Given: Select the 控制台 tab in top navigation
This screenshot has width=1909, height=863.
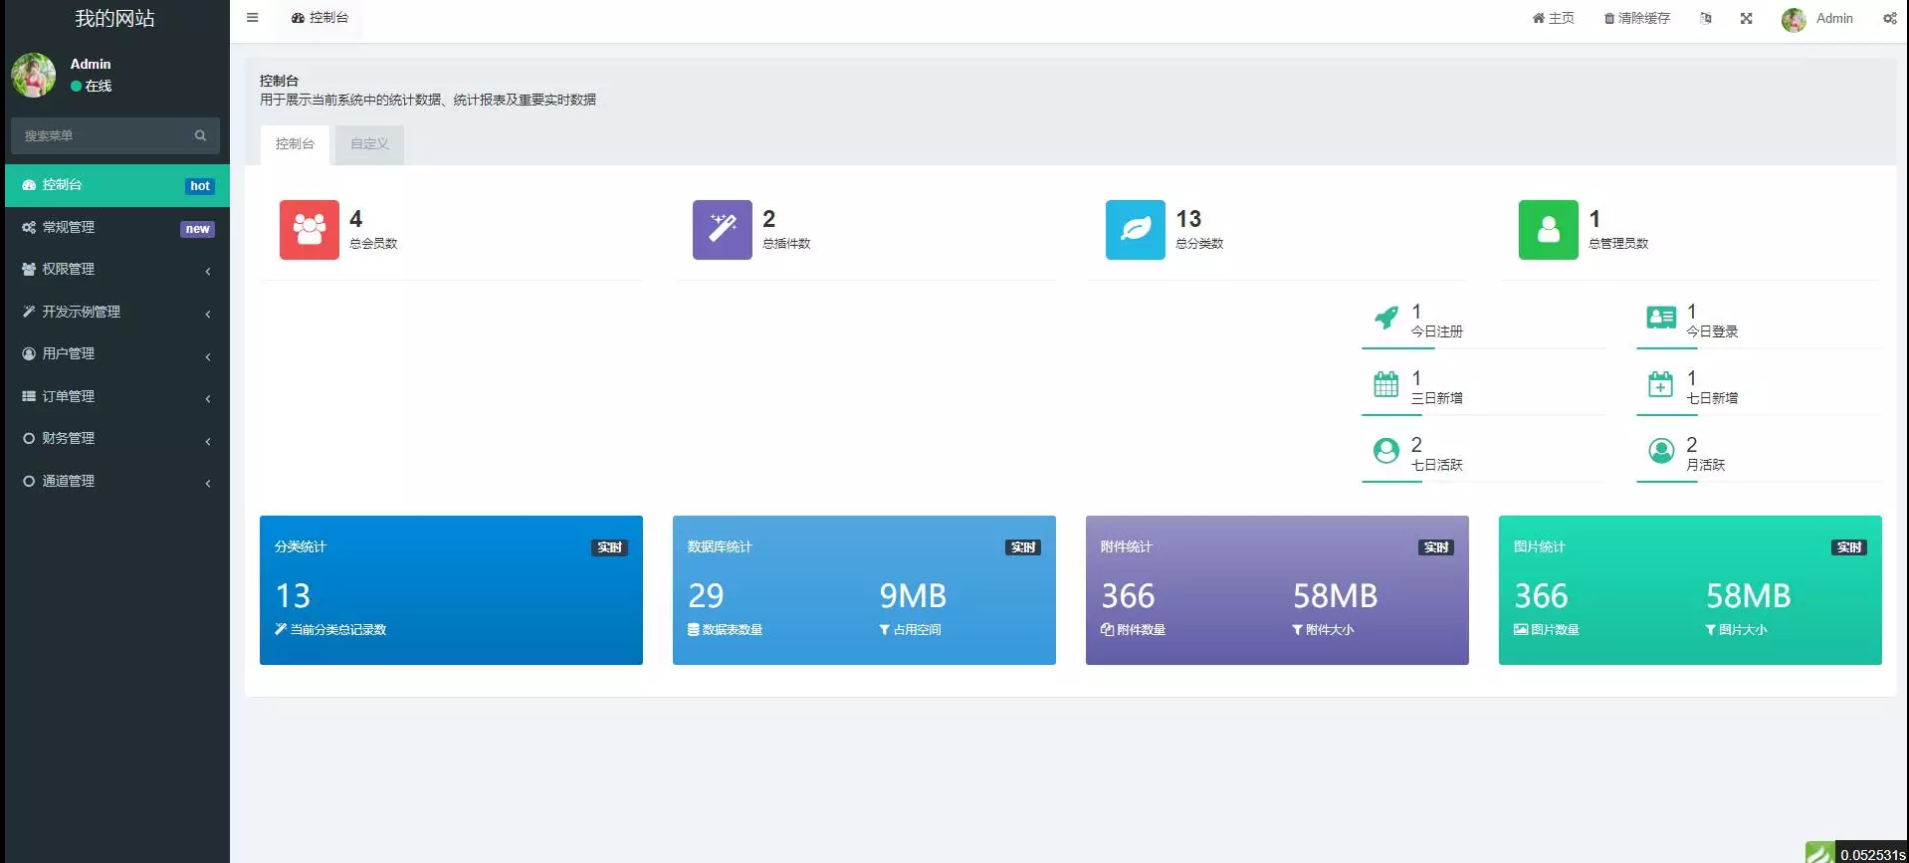Looking at the screenshot, I should (x=320, y=18).
